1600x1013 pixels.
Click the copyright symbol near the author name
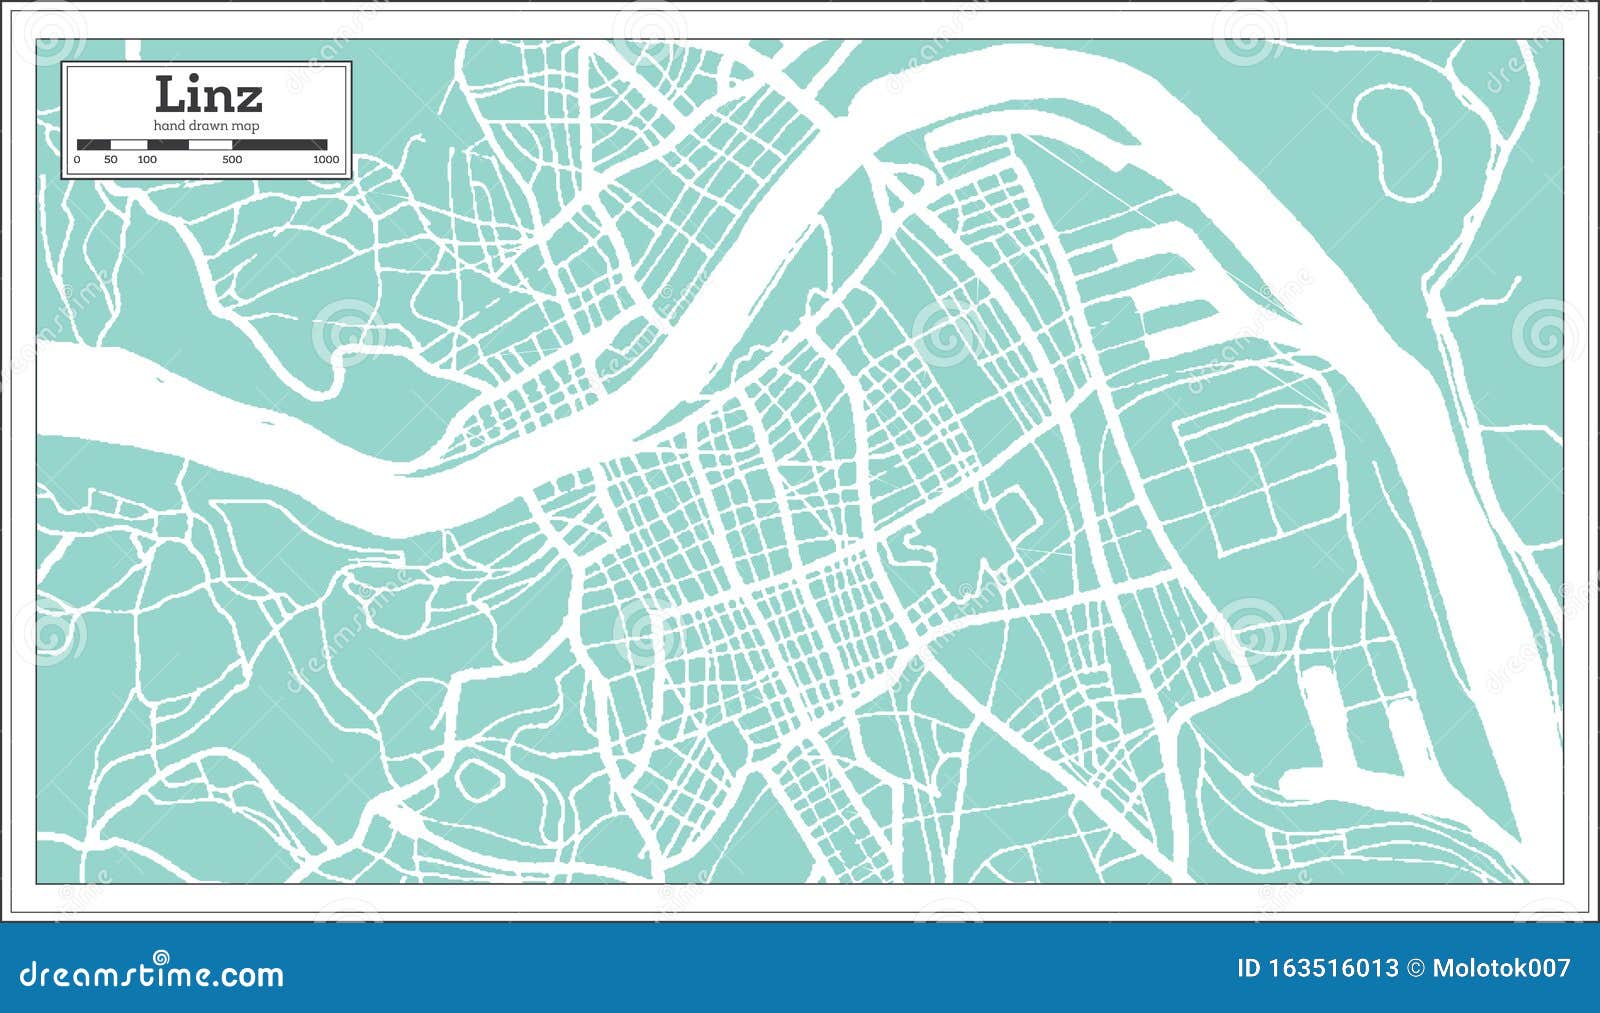pyautogui.click(x=1415, y=968)
